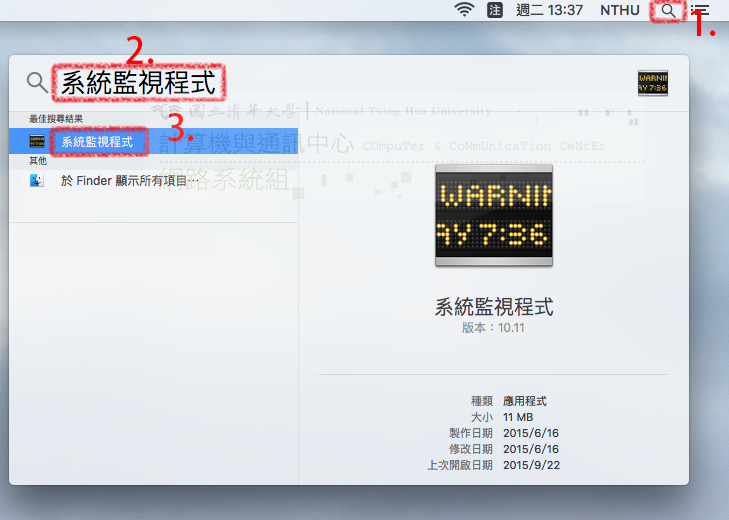The width and height of the screenshot is (729, 520).
Task: Open the NTHU user menu
Action: pos(621,10)
